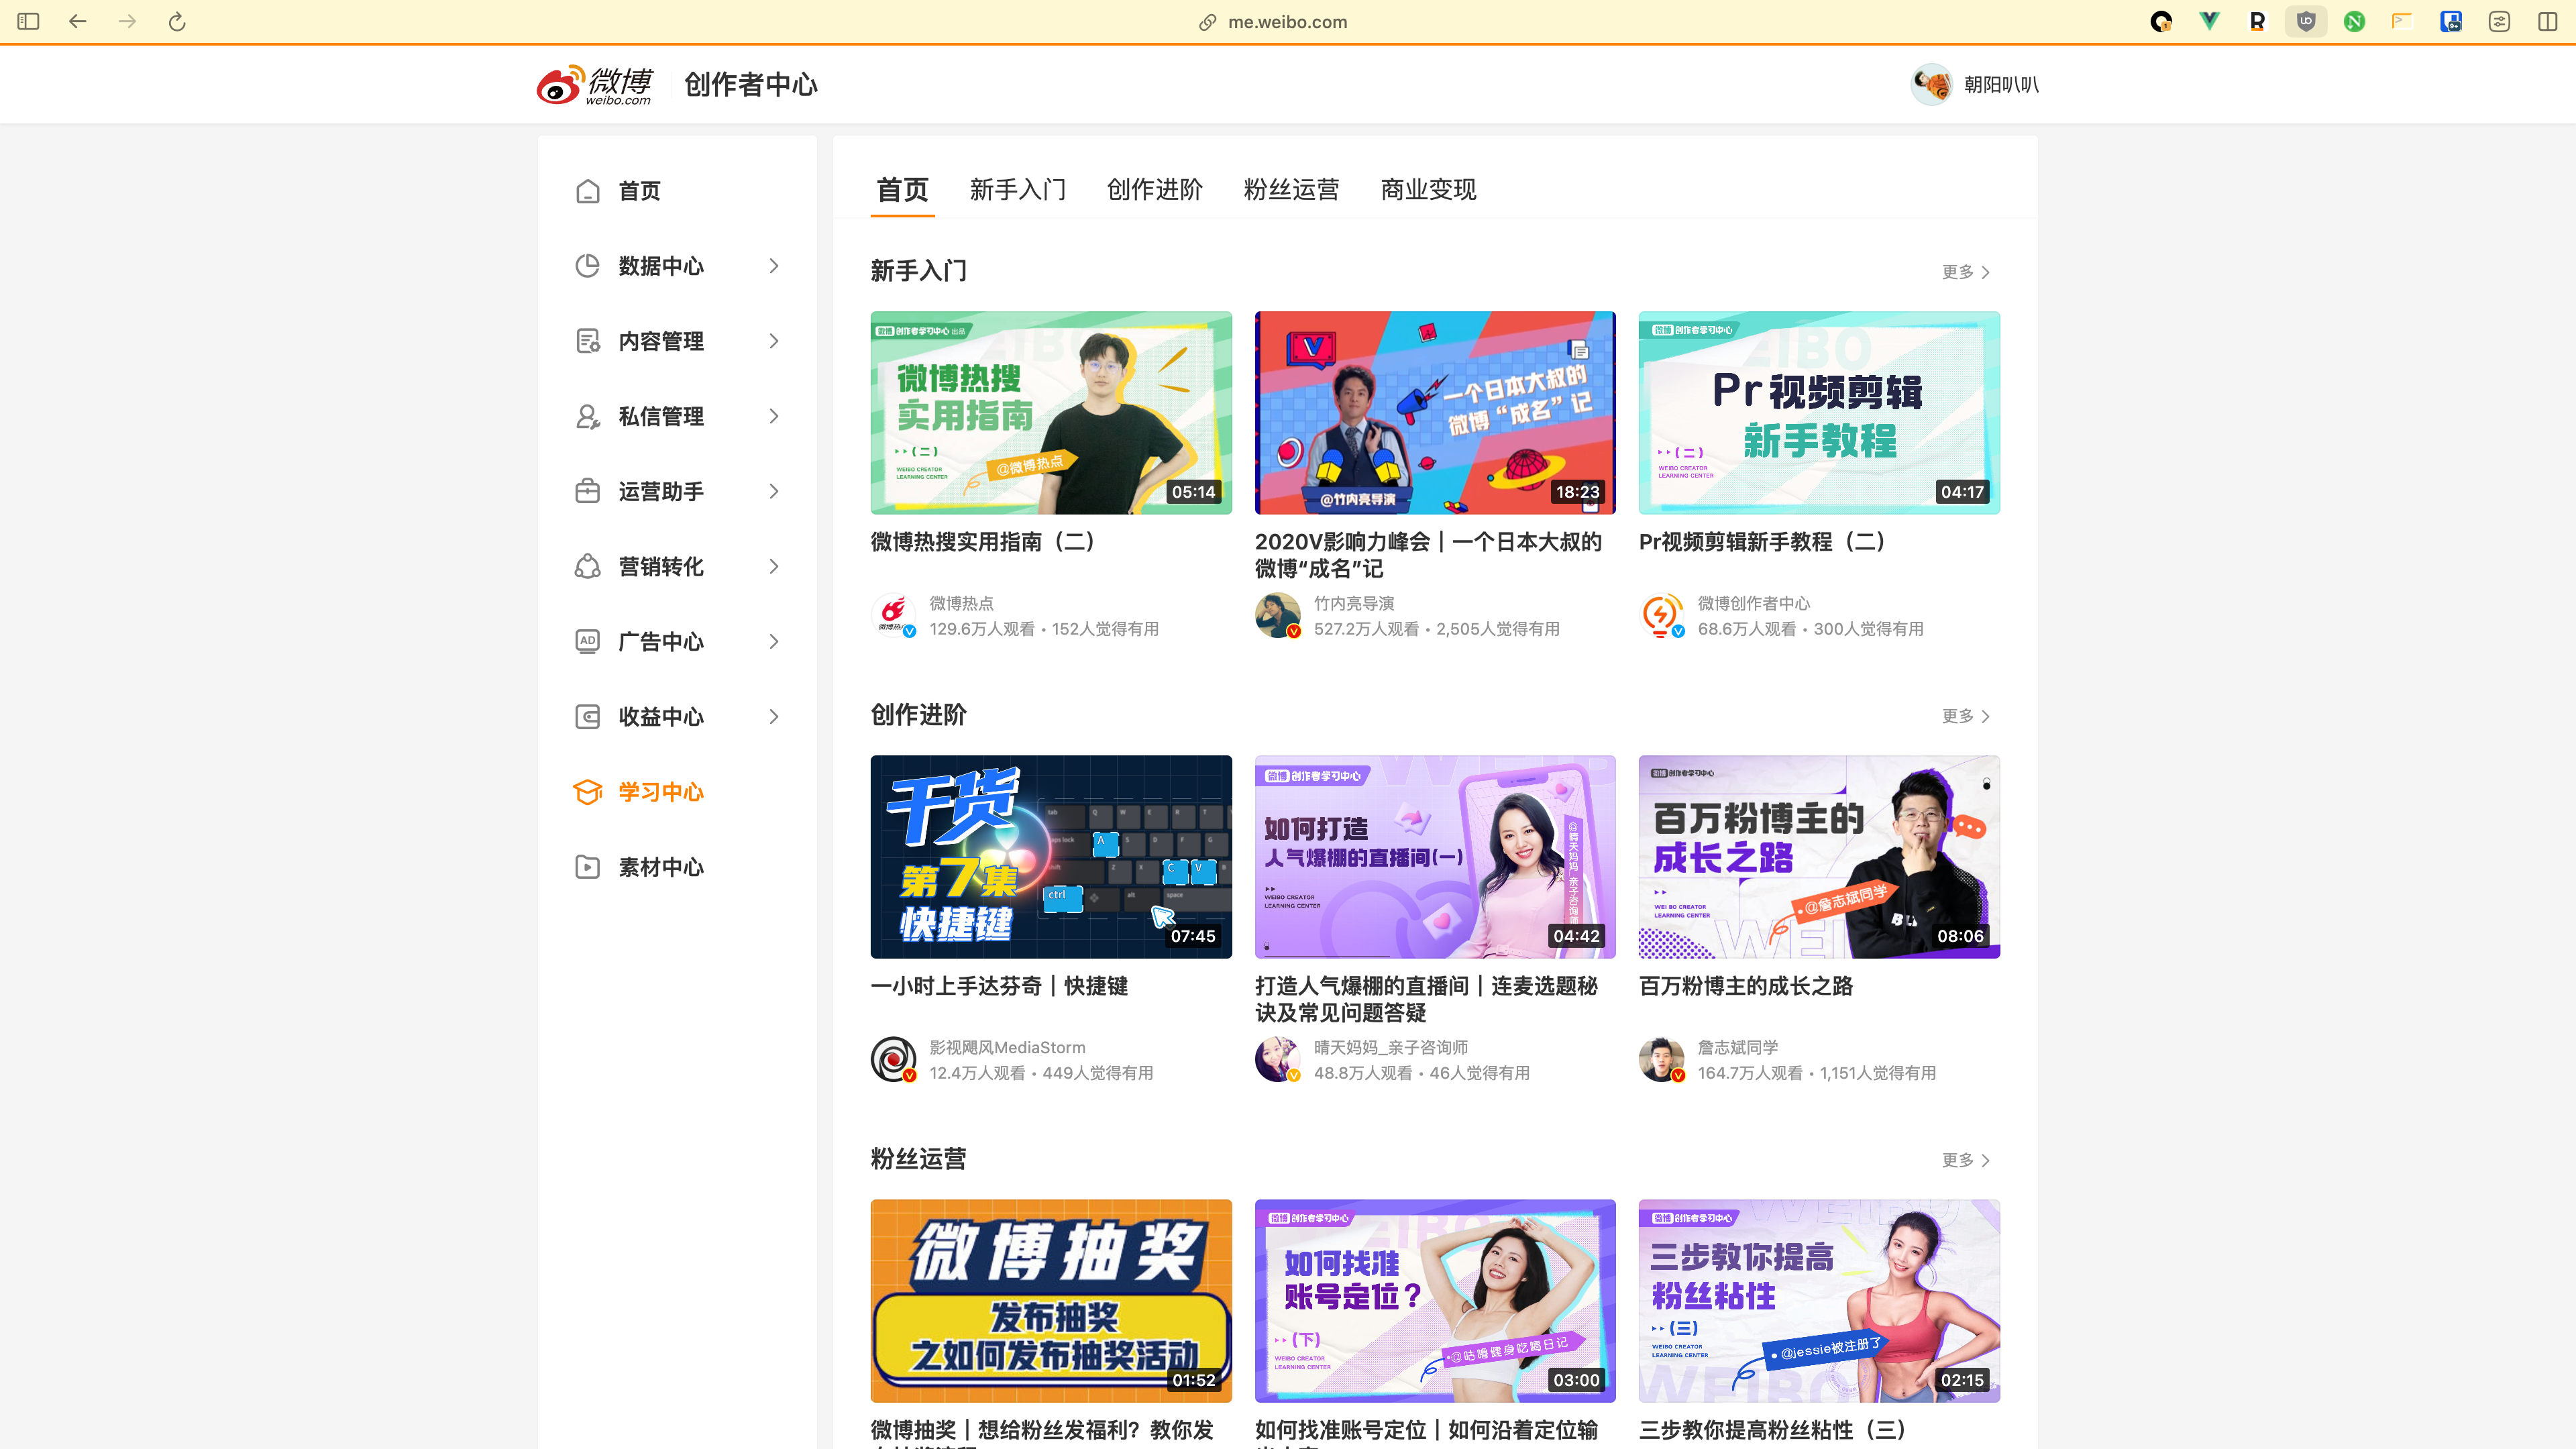Click the 创作者中心 header title

point(751,85)
